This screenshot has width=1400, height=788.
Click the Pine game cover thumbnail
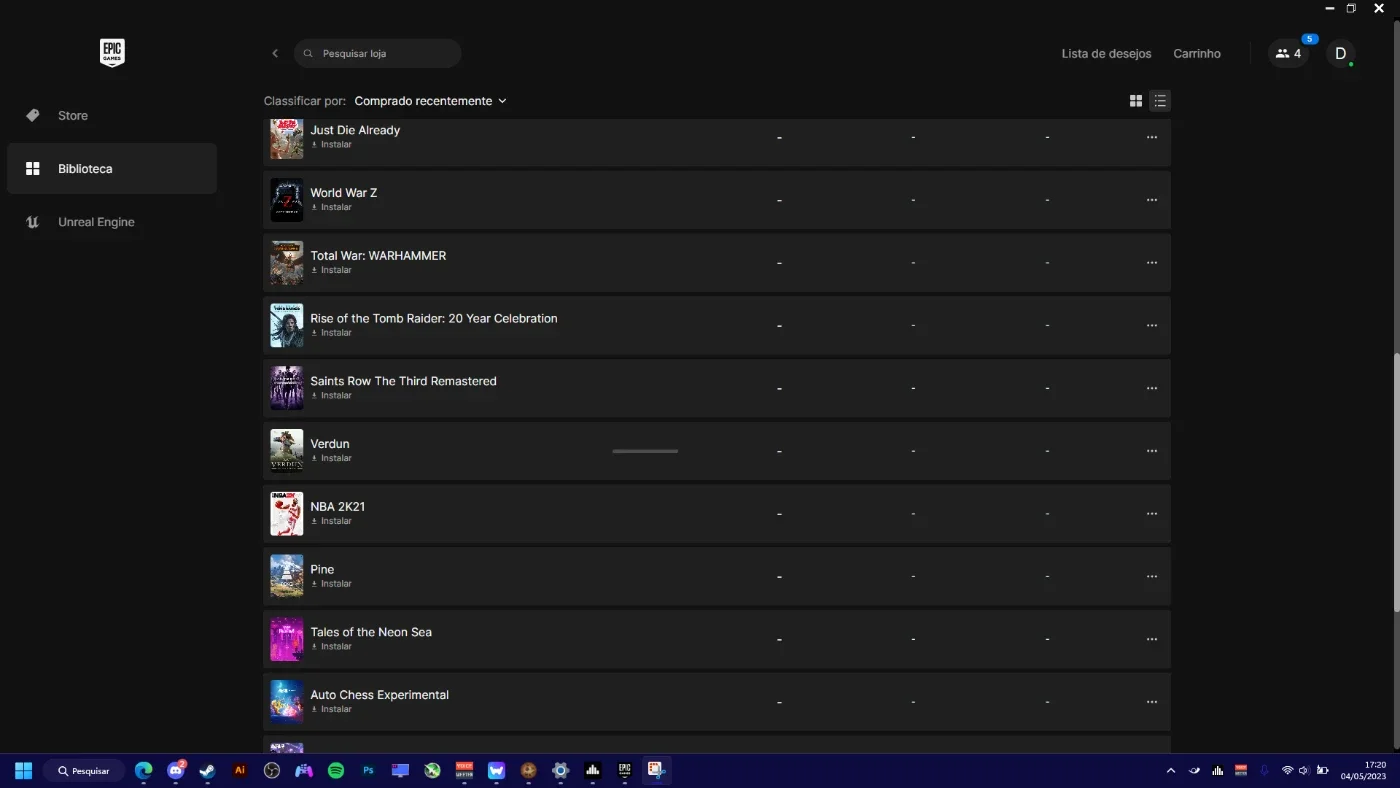point(287,576)
